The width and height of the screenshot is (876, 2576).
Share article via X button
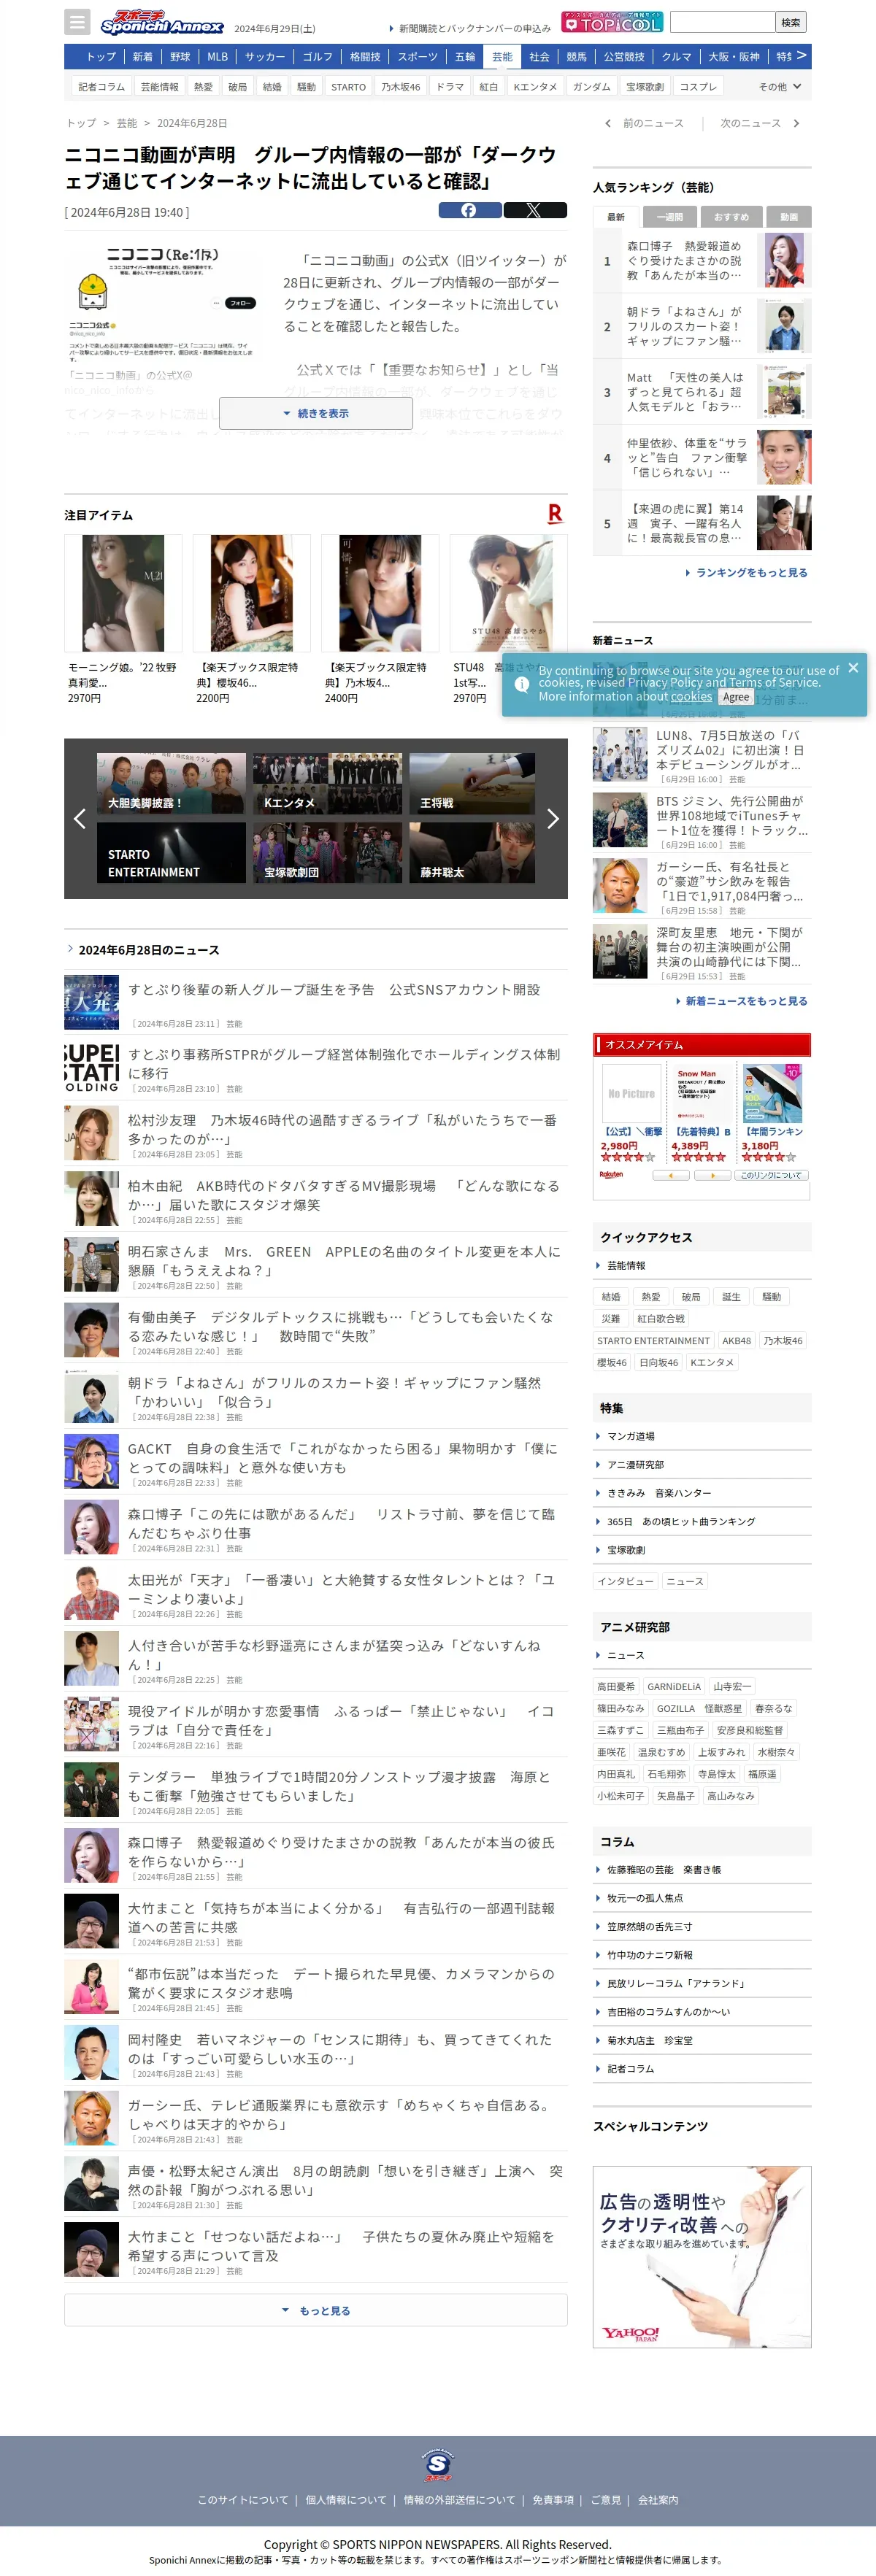click(535, 210)
